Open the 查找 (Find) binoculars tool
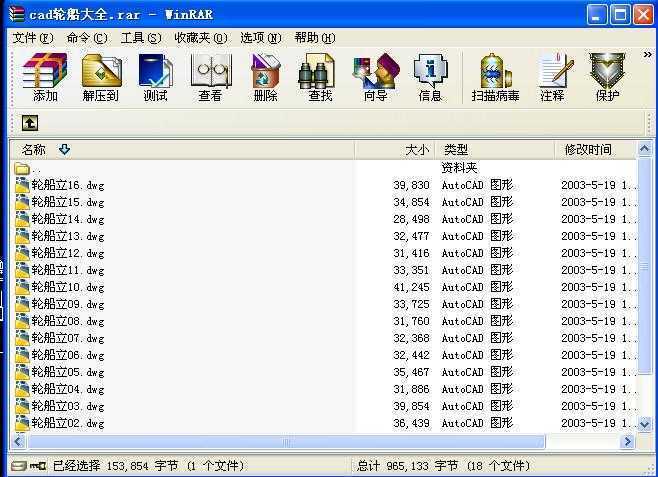The image size is (658, 477). (x=319, y=78)
